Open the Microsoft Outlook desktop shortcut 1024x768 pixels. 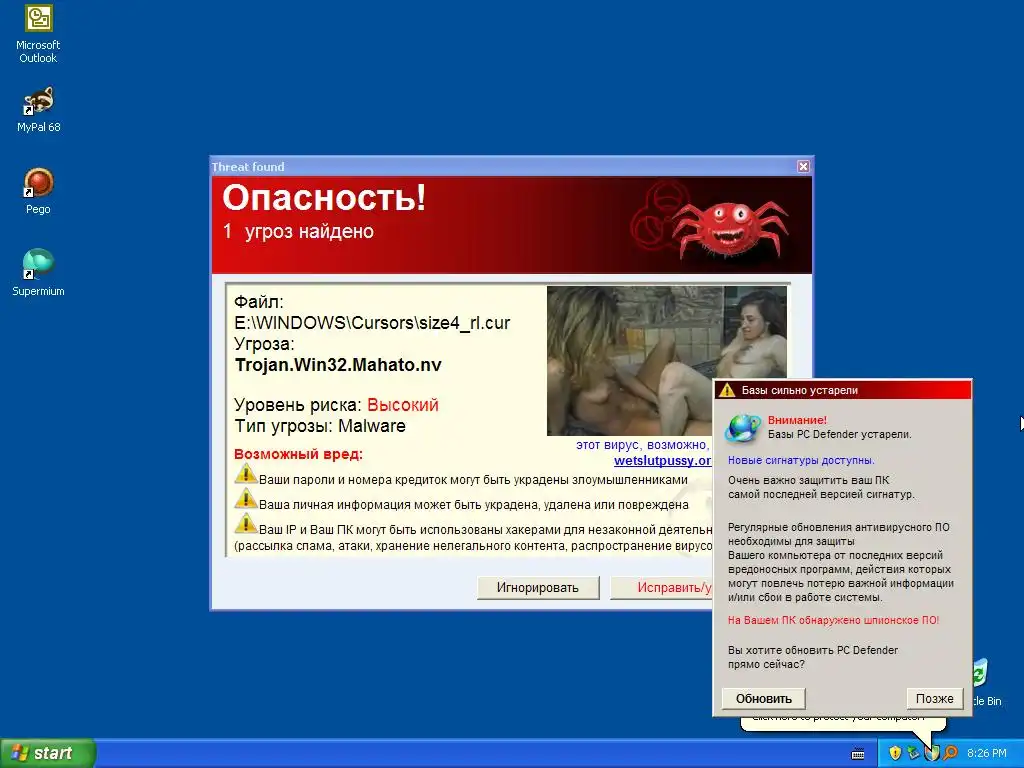[x=38, y=34]
